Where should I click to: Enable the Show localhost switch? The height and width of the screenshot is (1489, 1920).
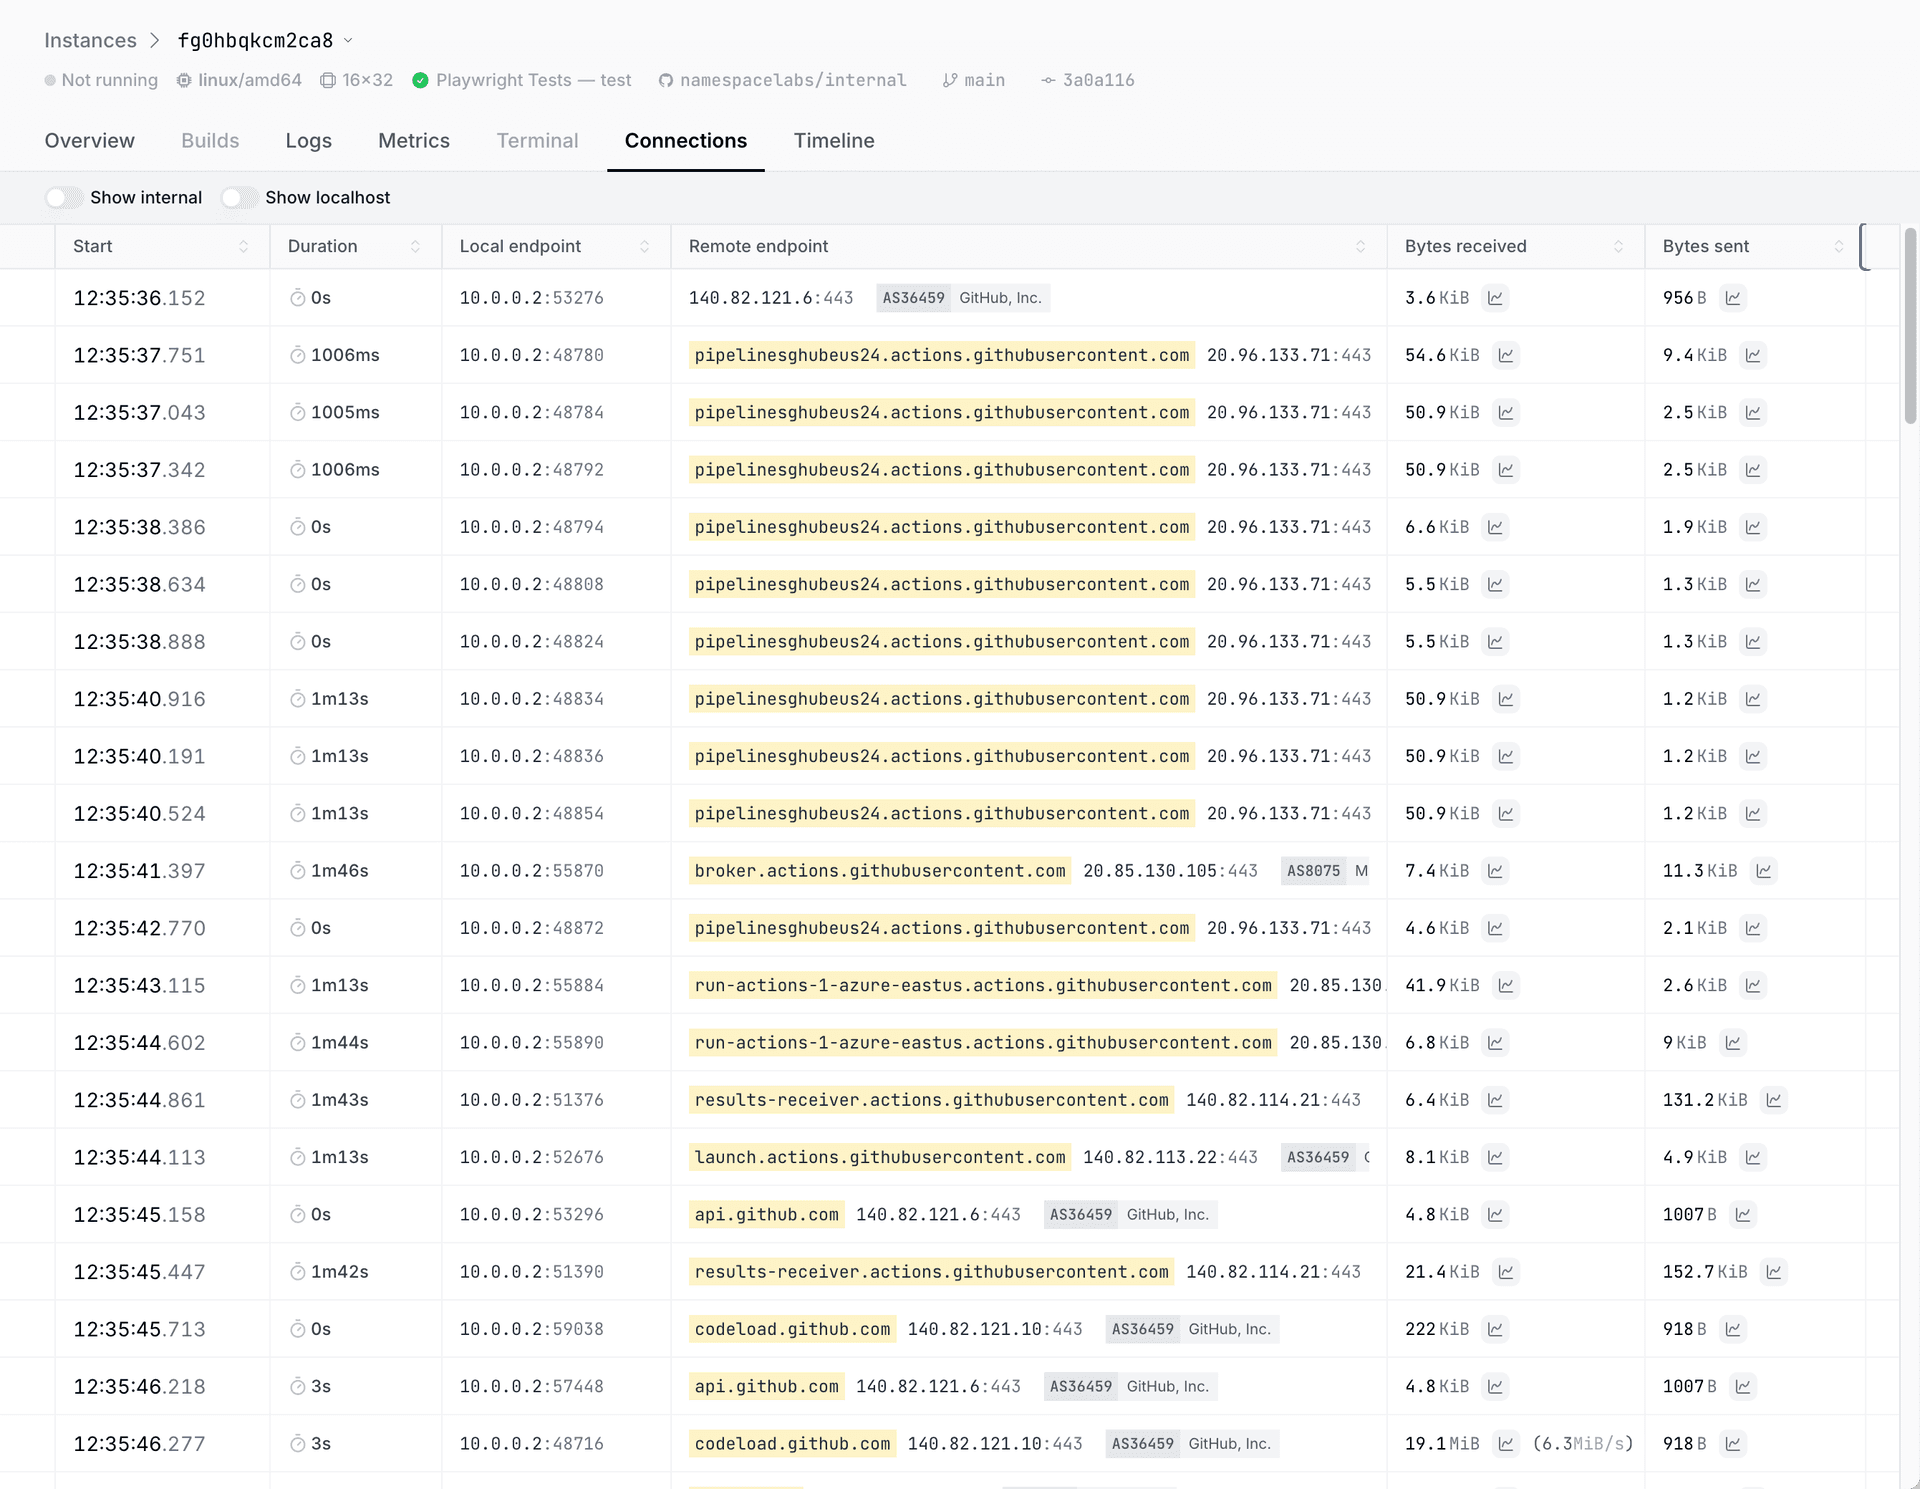pos(239,198)
